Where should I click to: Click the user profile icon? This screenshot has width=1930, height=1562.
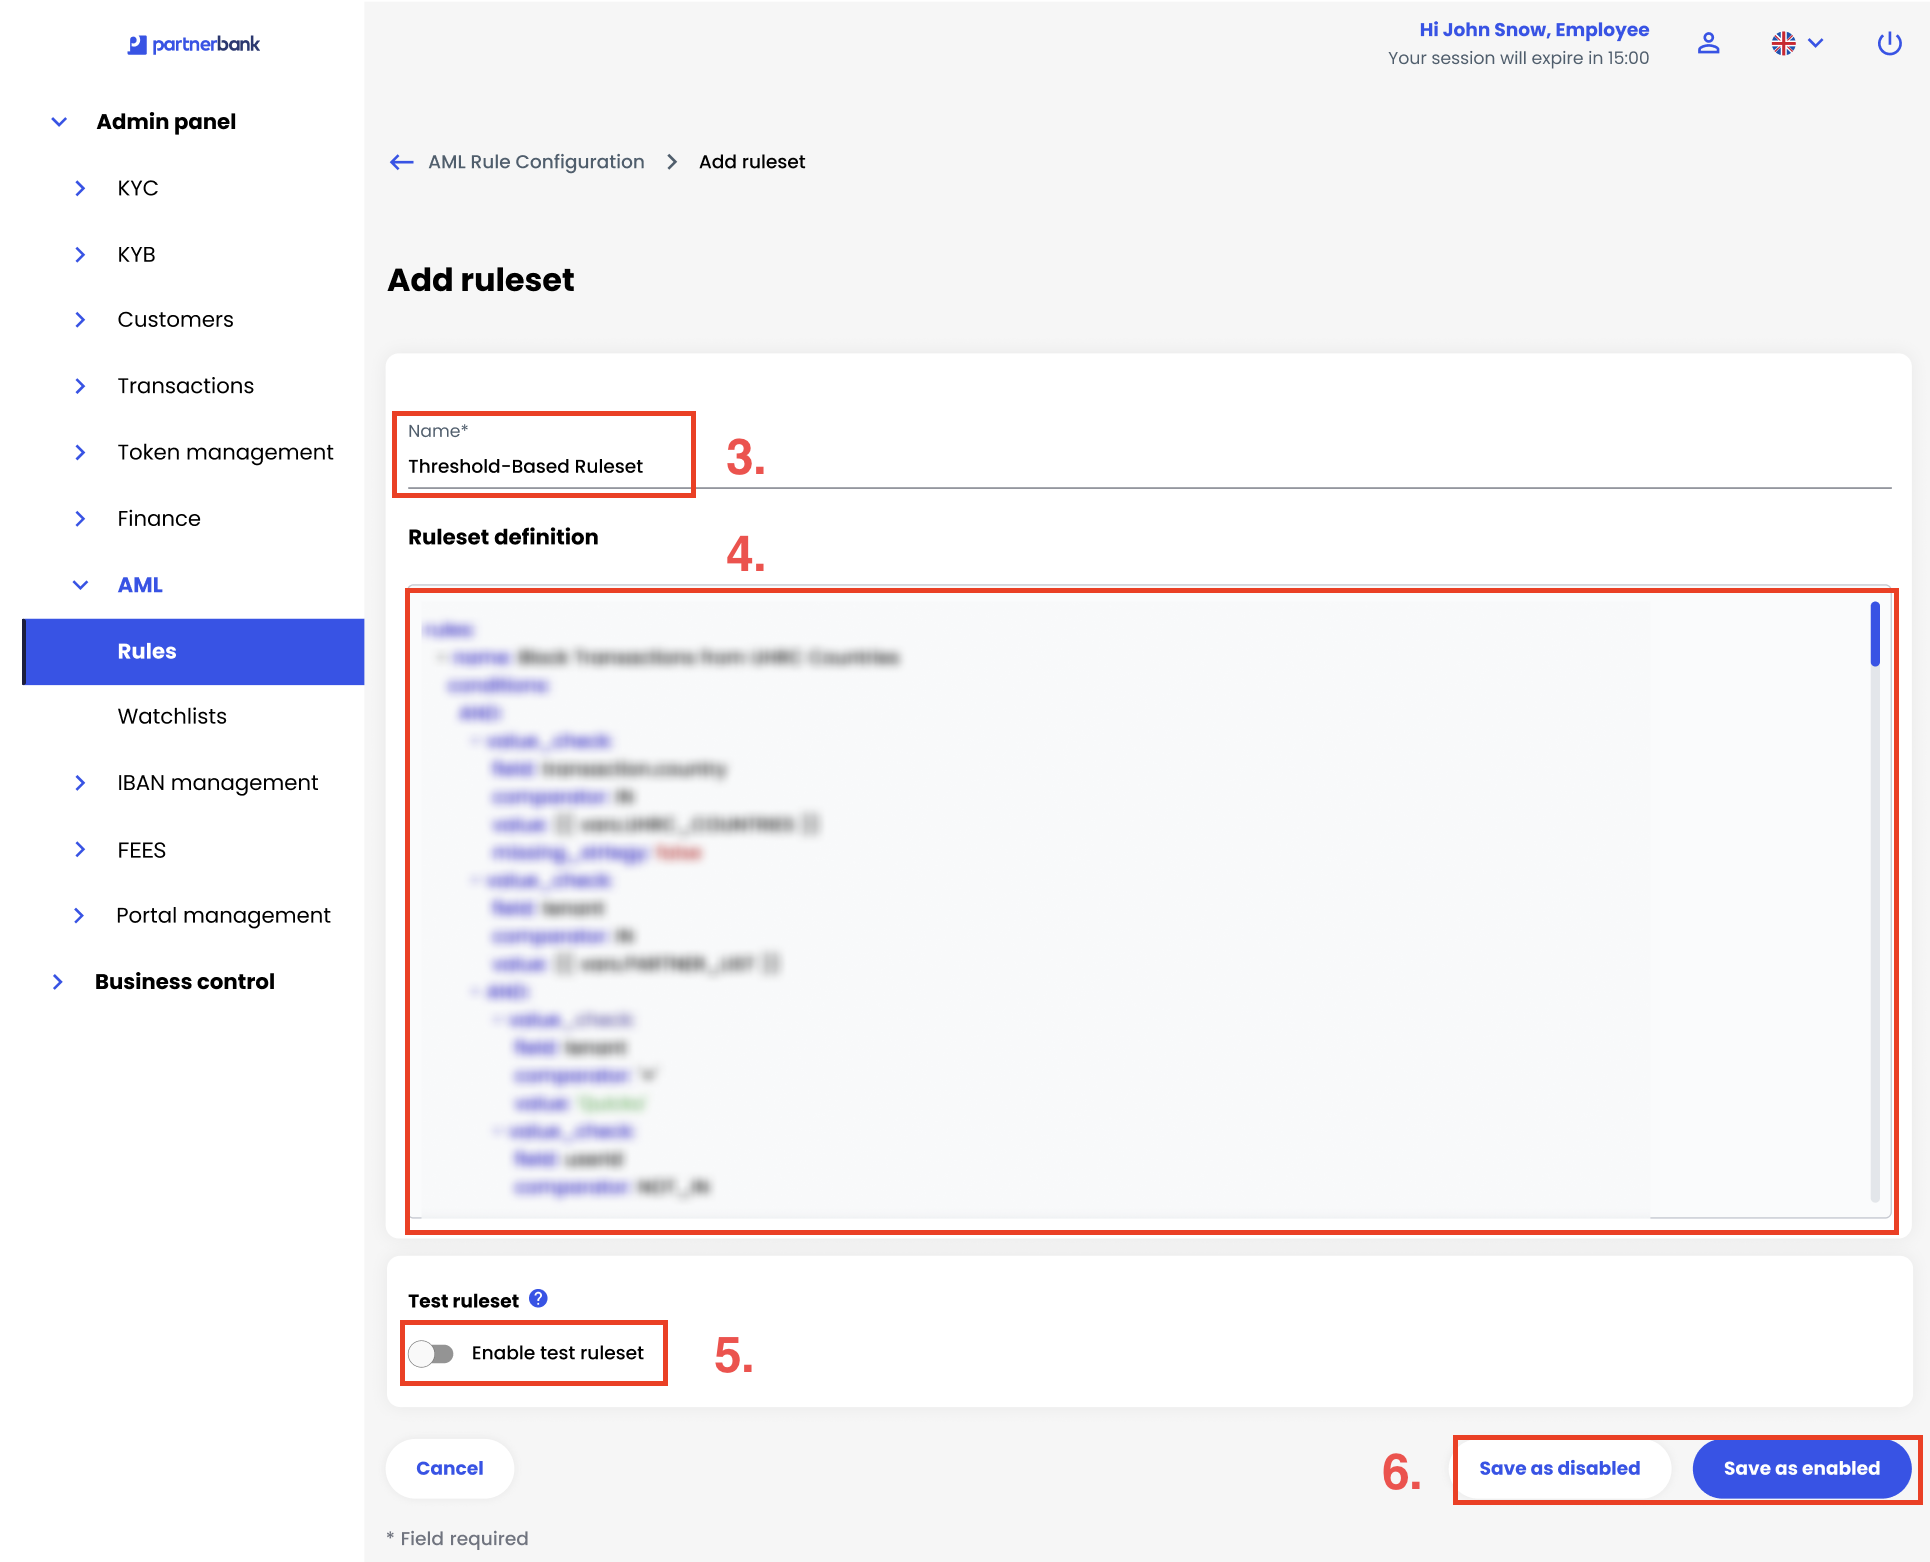pyautogui.click(x=1708, y=43)
